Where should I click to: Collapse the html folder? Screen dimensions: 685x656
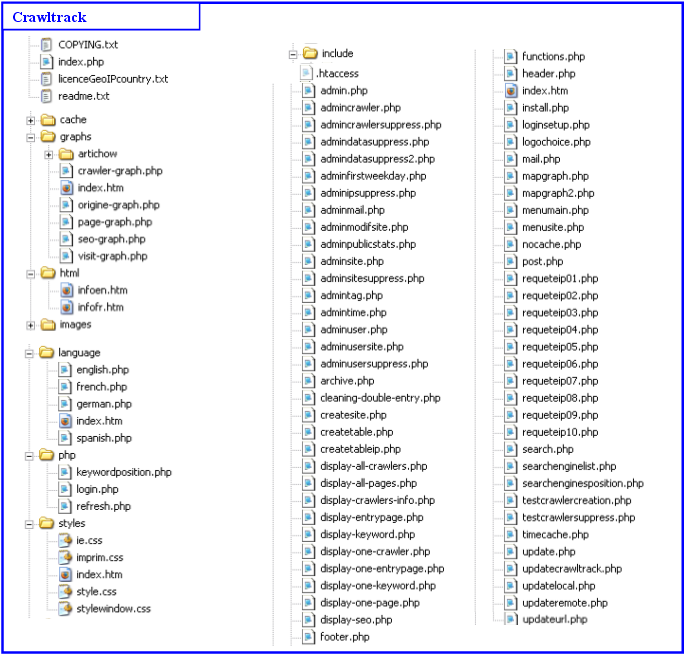(x=30, y=274)
